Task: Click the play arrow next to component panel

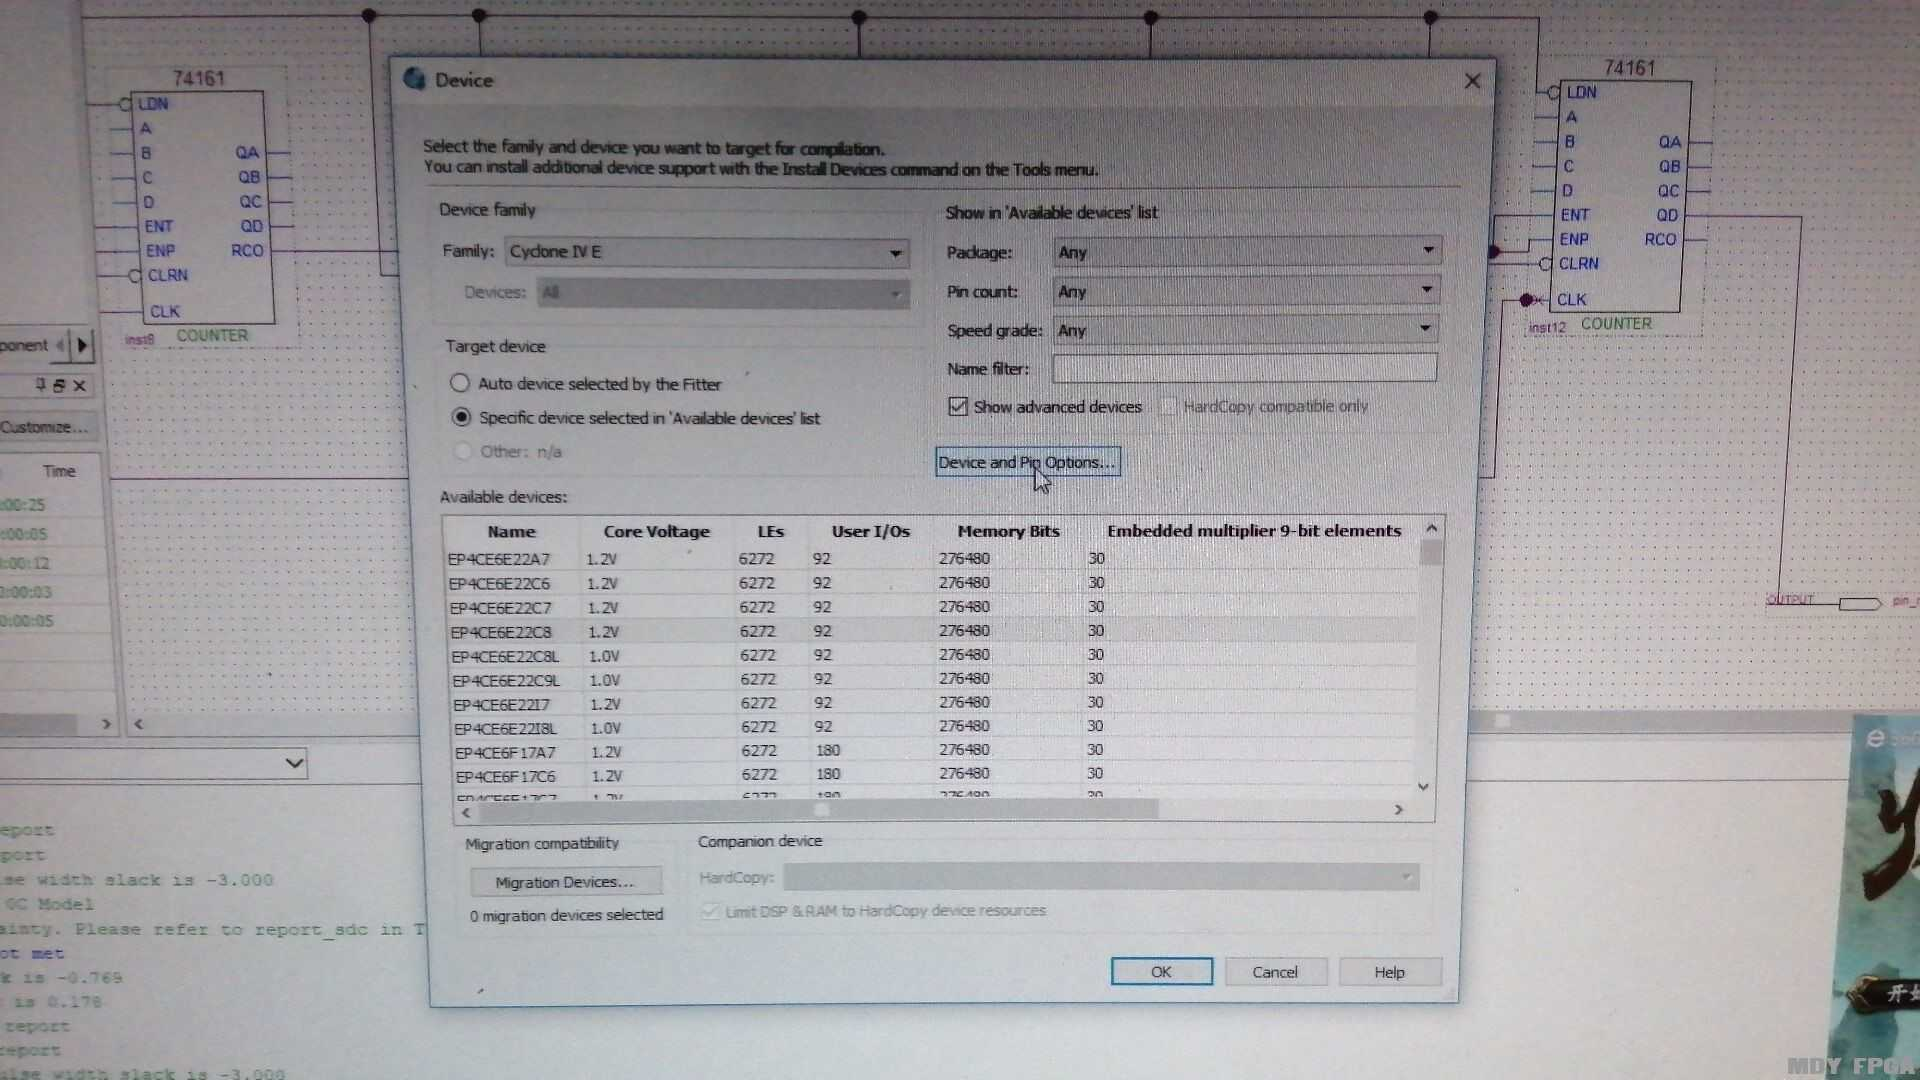Action: [x=83, y=345]
